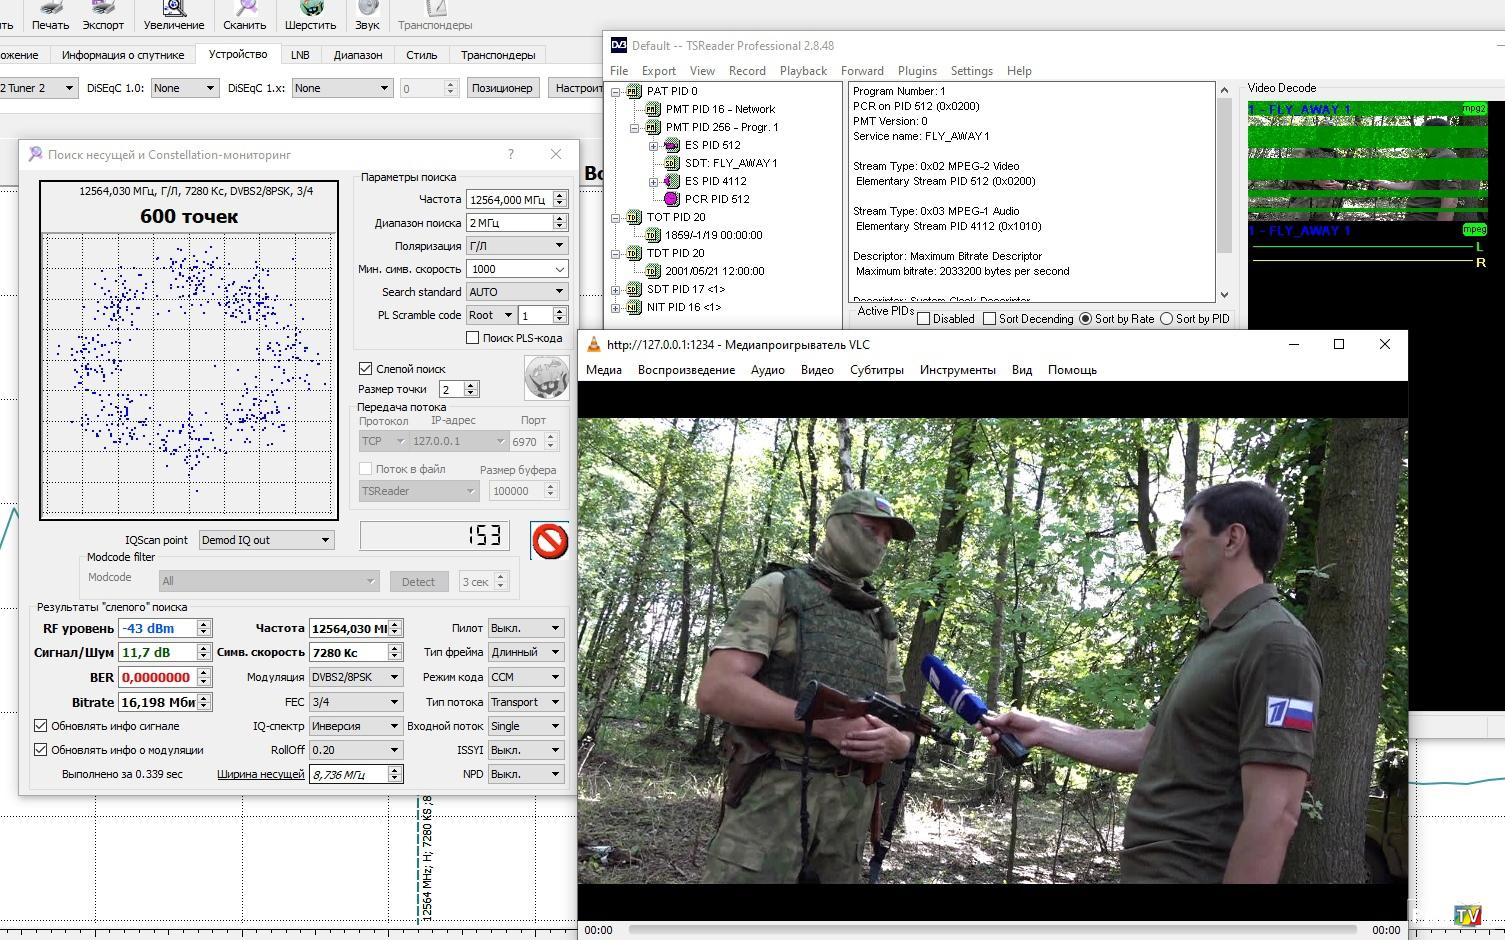Enable the Поиск PLS-кода checkbox
This screenshot has width=1505, height=940.
pos(473,338)
